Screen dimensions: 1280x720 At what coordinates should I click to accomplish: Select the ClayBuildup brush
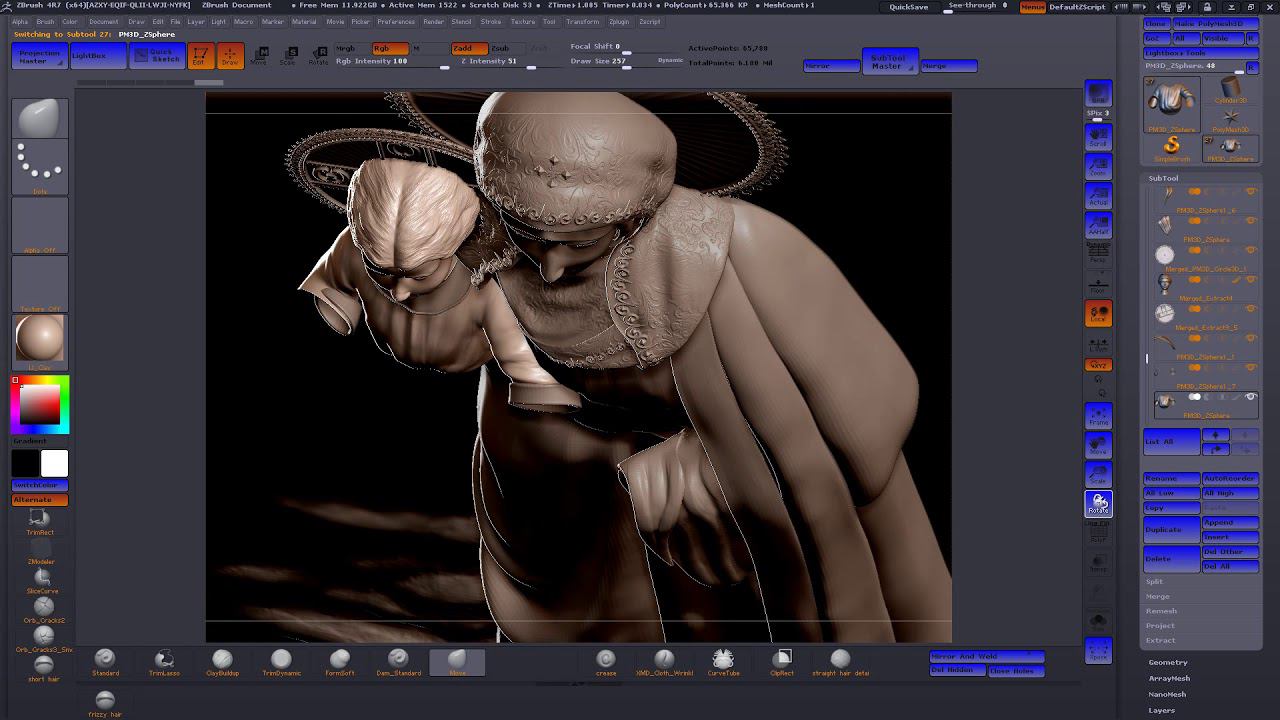coord(222,661)
